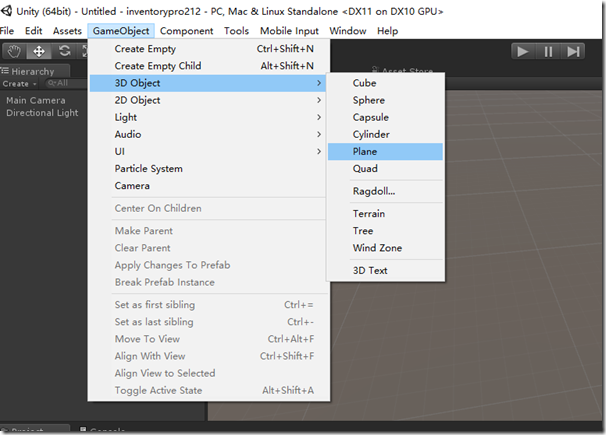Select the Rotate tool in toolbar
The width and height of the screenshot is (606, 435).
tap(64, 51)
